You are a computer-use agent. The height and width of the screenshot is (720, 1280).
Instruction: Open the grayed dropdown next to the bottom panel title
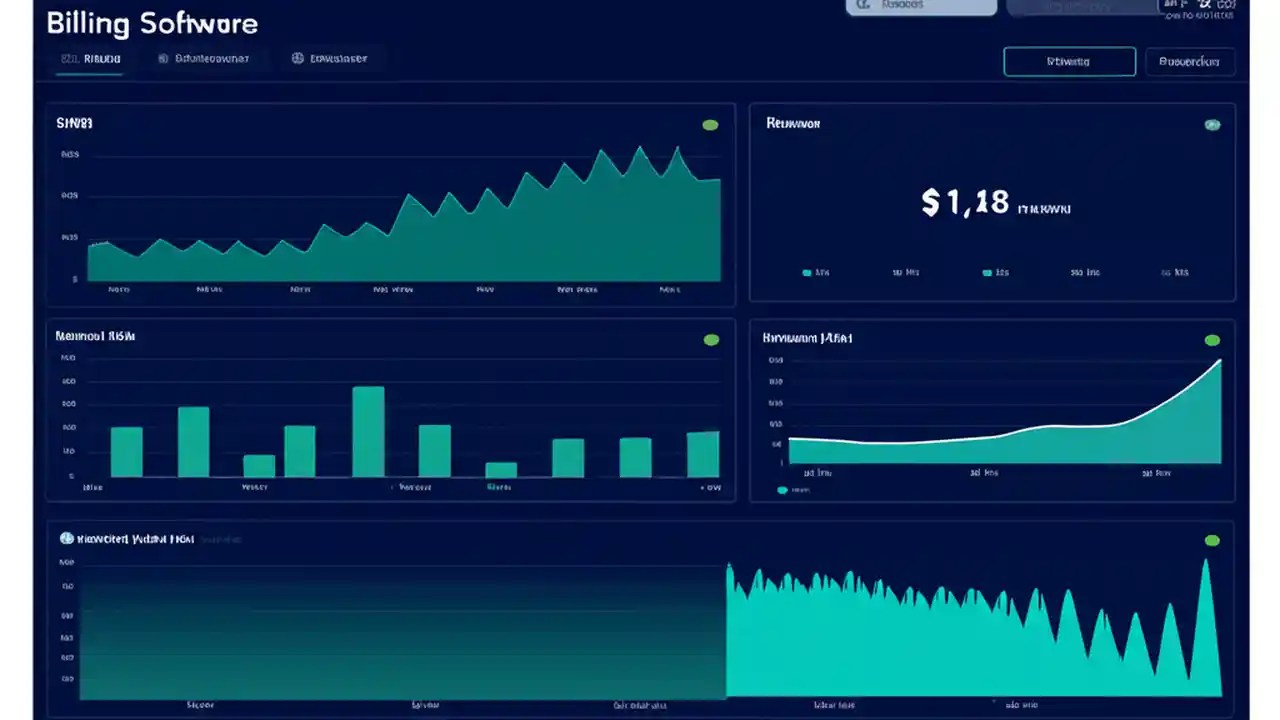(x=220, y=539)
